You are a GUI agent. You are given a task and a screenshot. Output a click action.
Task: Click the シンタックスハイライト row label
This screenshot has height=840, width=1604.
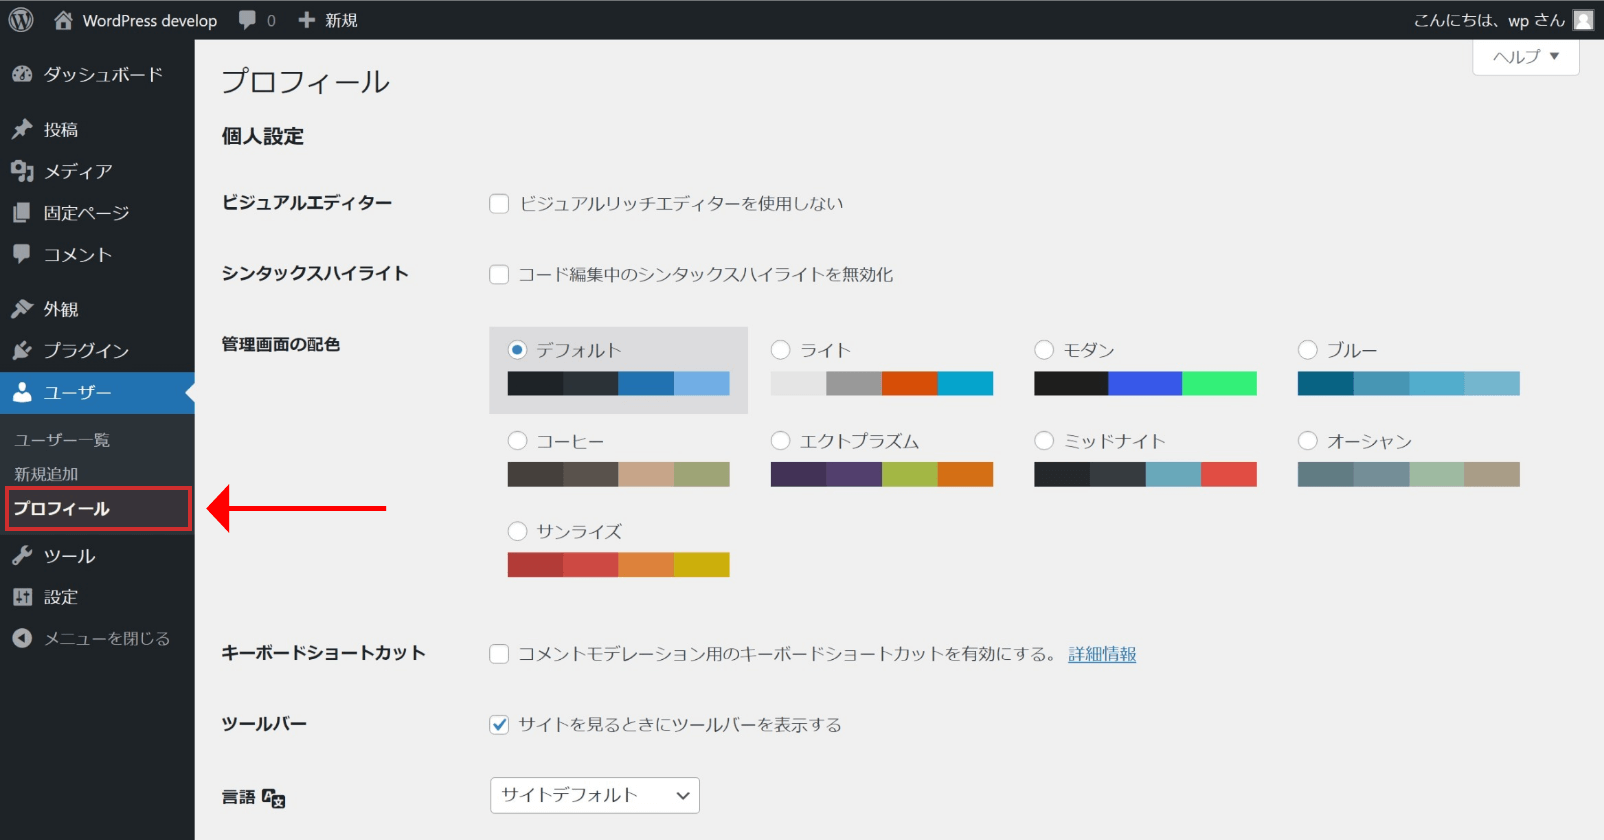(x=315, y=273)
